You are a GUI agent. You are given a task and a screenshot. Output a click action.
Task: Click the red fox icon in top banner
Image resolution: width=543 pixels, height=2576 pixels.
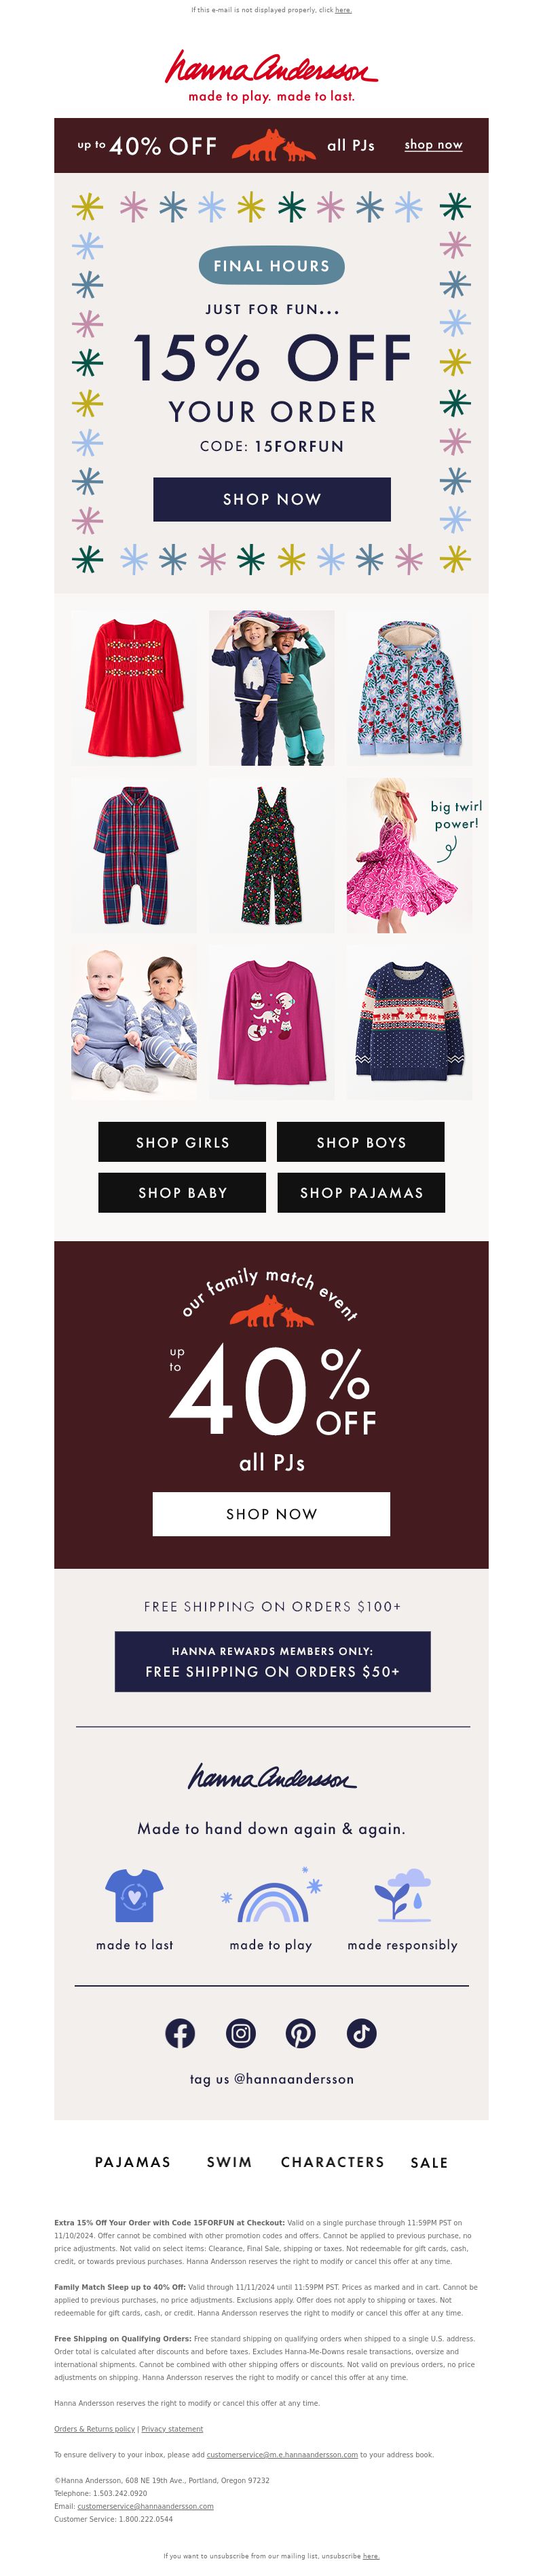pyautogui.click(x=273, y=145)
